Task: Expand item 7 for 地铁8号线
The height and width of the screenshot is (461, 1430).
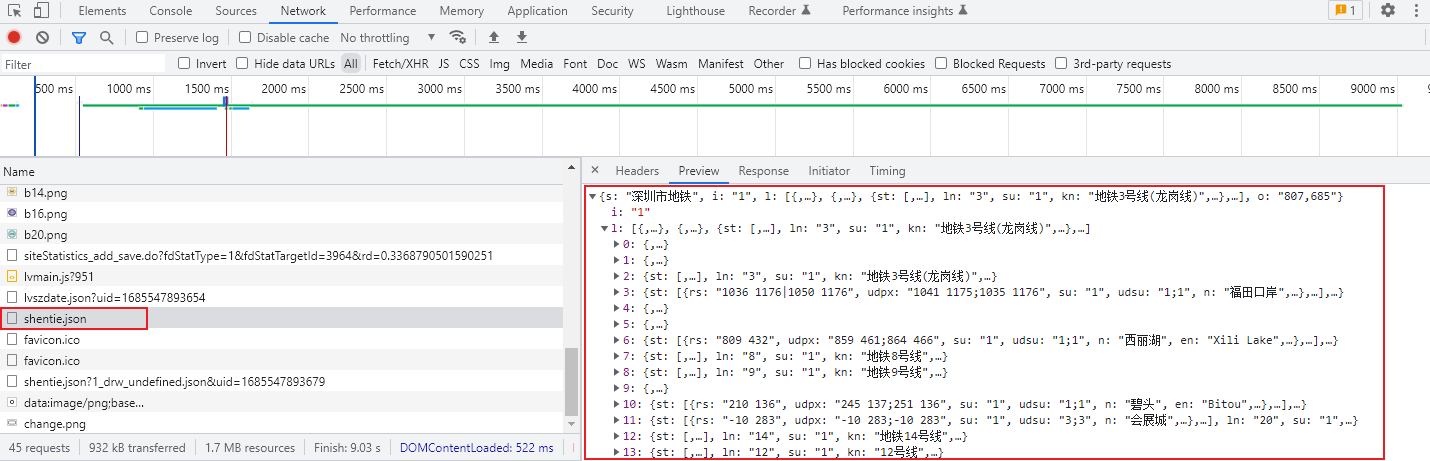Action: [x=617, y=356]
